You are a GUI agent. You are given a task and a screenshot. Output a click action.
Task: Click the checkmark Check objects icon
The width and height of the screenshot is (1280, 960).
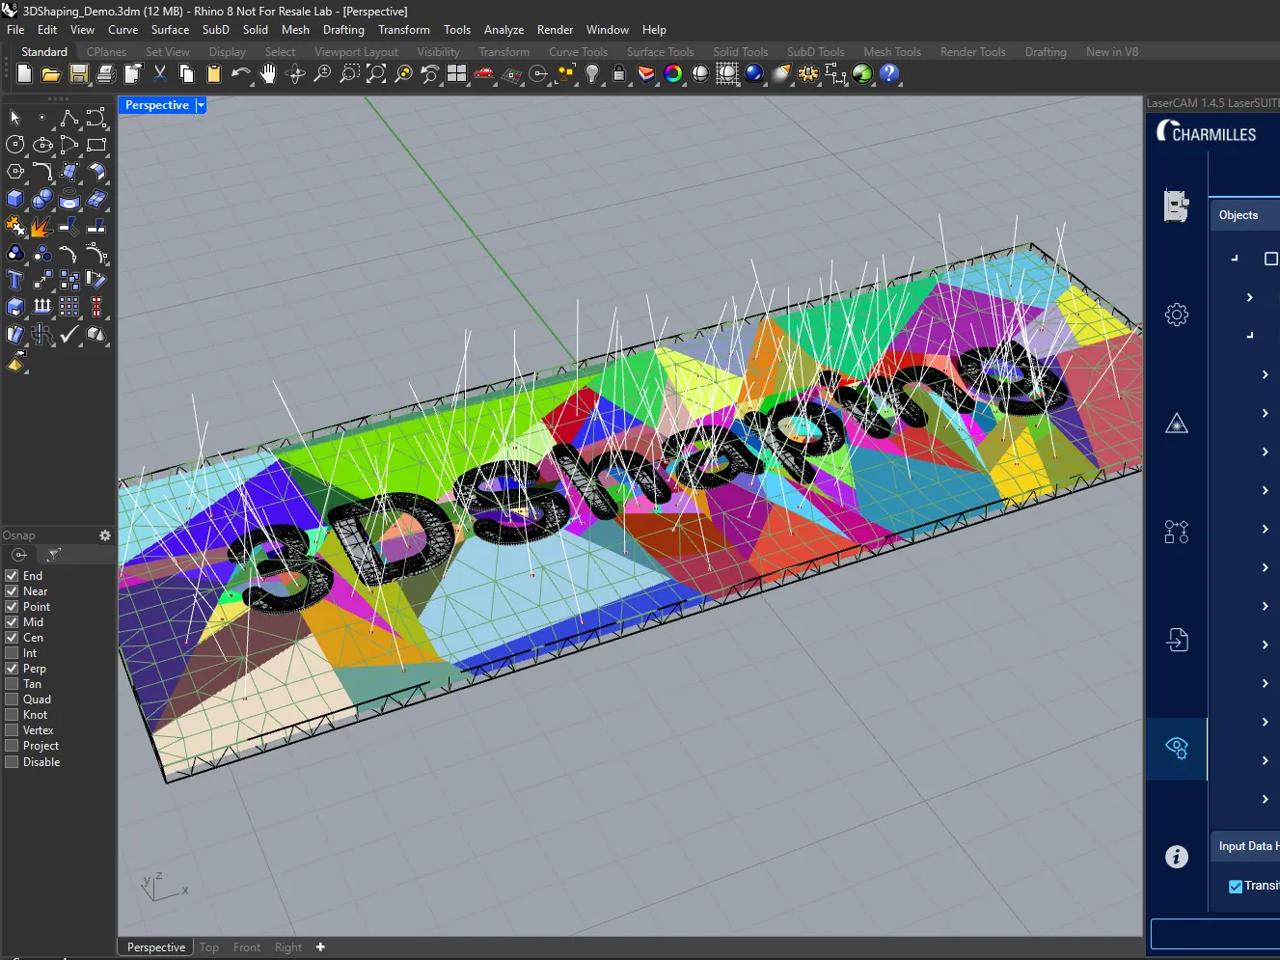tap(69, 334)
